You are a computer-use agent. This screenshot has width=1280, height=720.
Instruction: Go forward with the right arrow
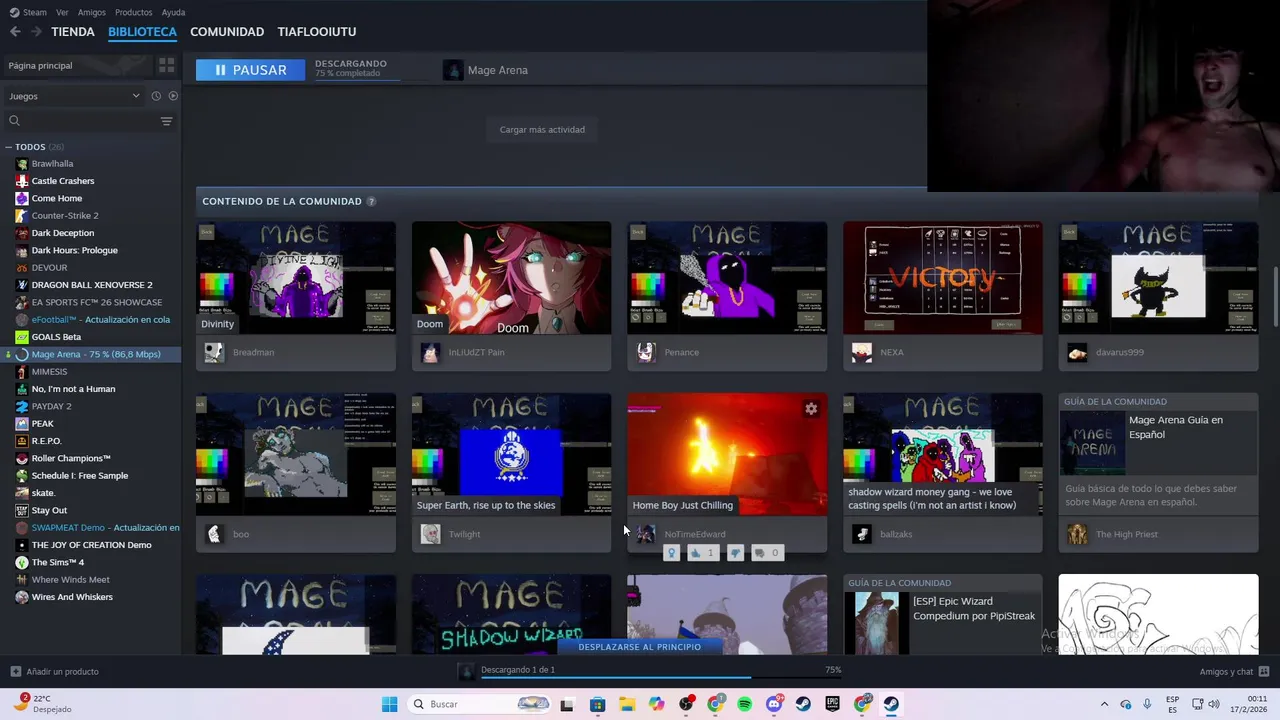pos(36,32)
